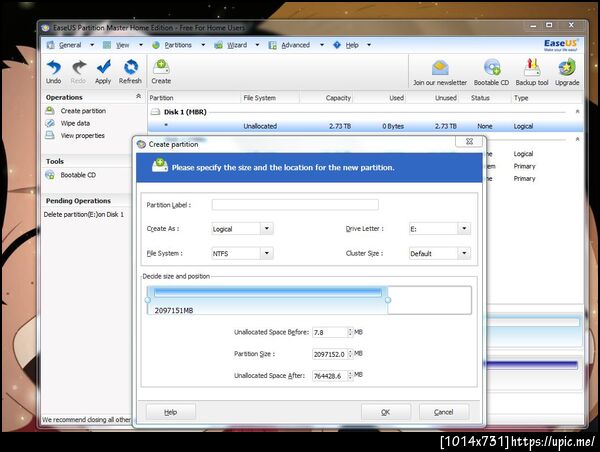Collapse the Operations panel chevron
600x452 pixels.
coord(139,96)
